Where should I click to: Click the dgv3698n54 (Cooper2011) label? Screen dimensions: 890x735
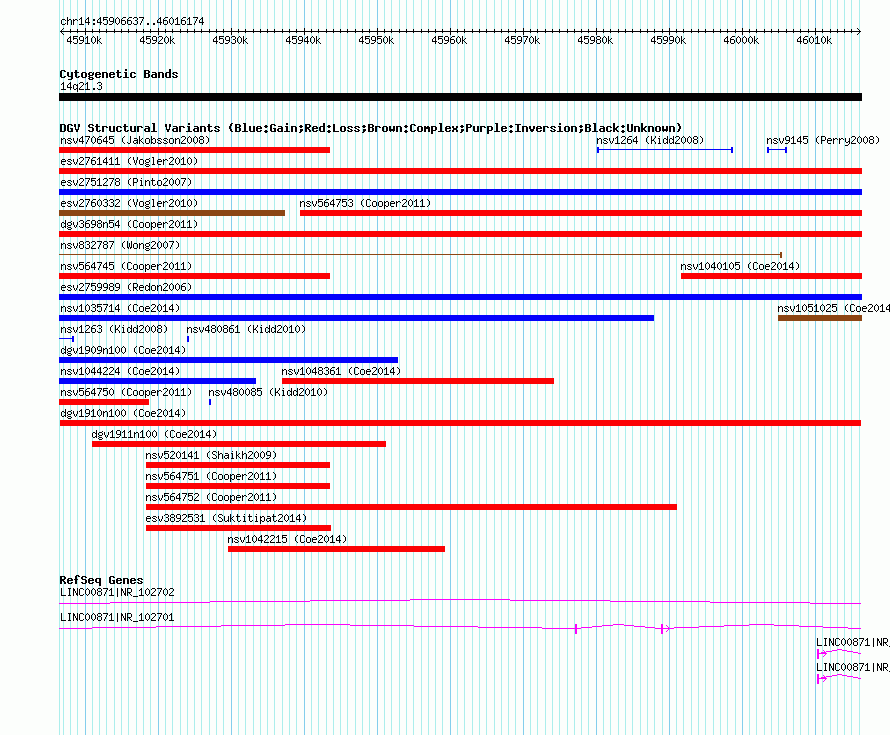(129, 224)
